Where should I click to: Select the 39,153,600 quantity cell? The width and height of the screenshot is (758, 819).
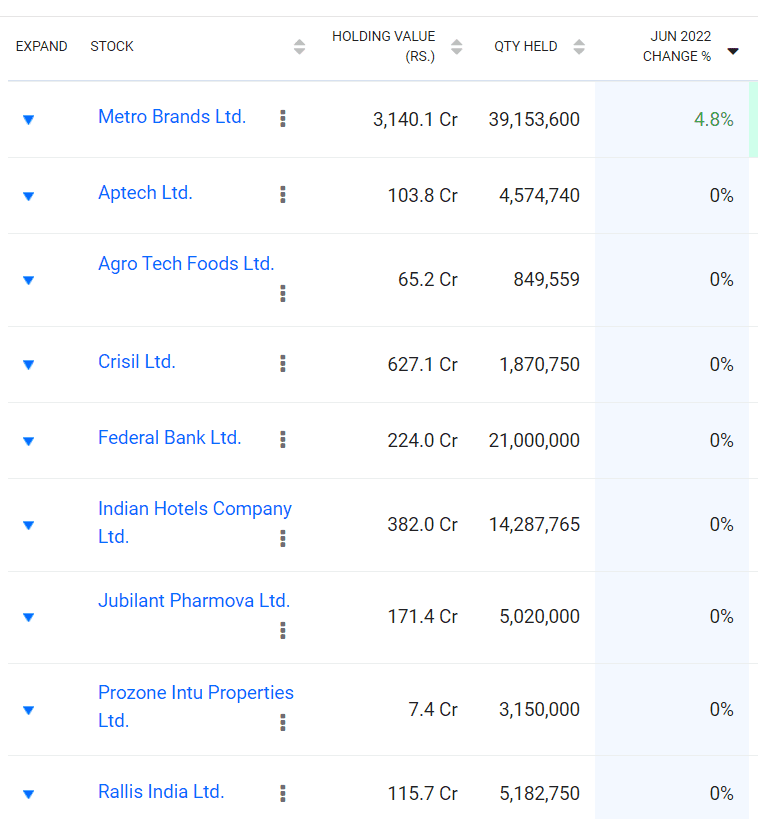coord(534,120)
